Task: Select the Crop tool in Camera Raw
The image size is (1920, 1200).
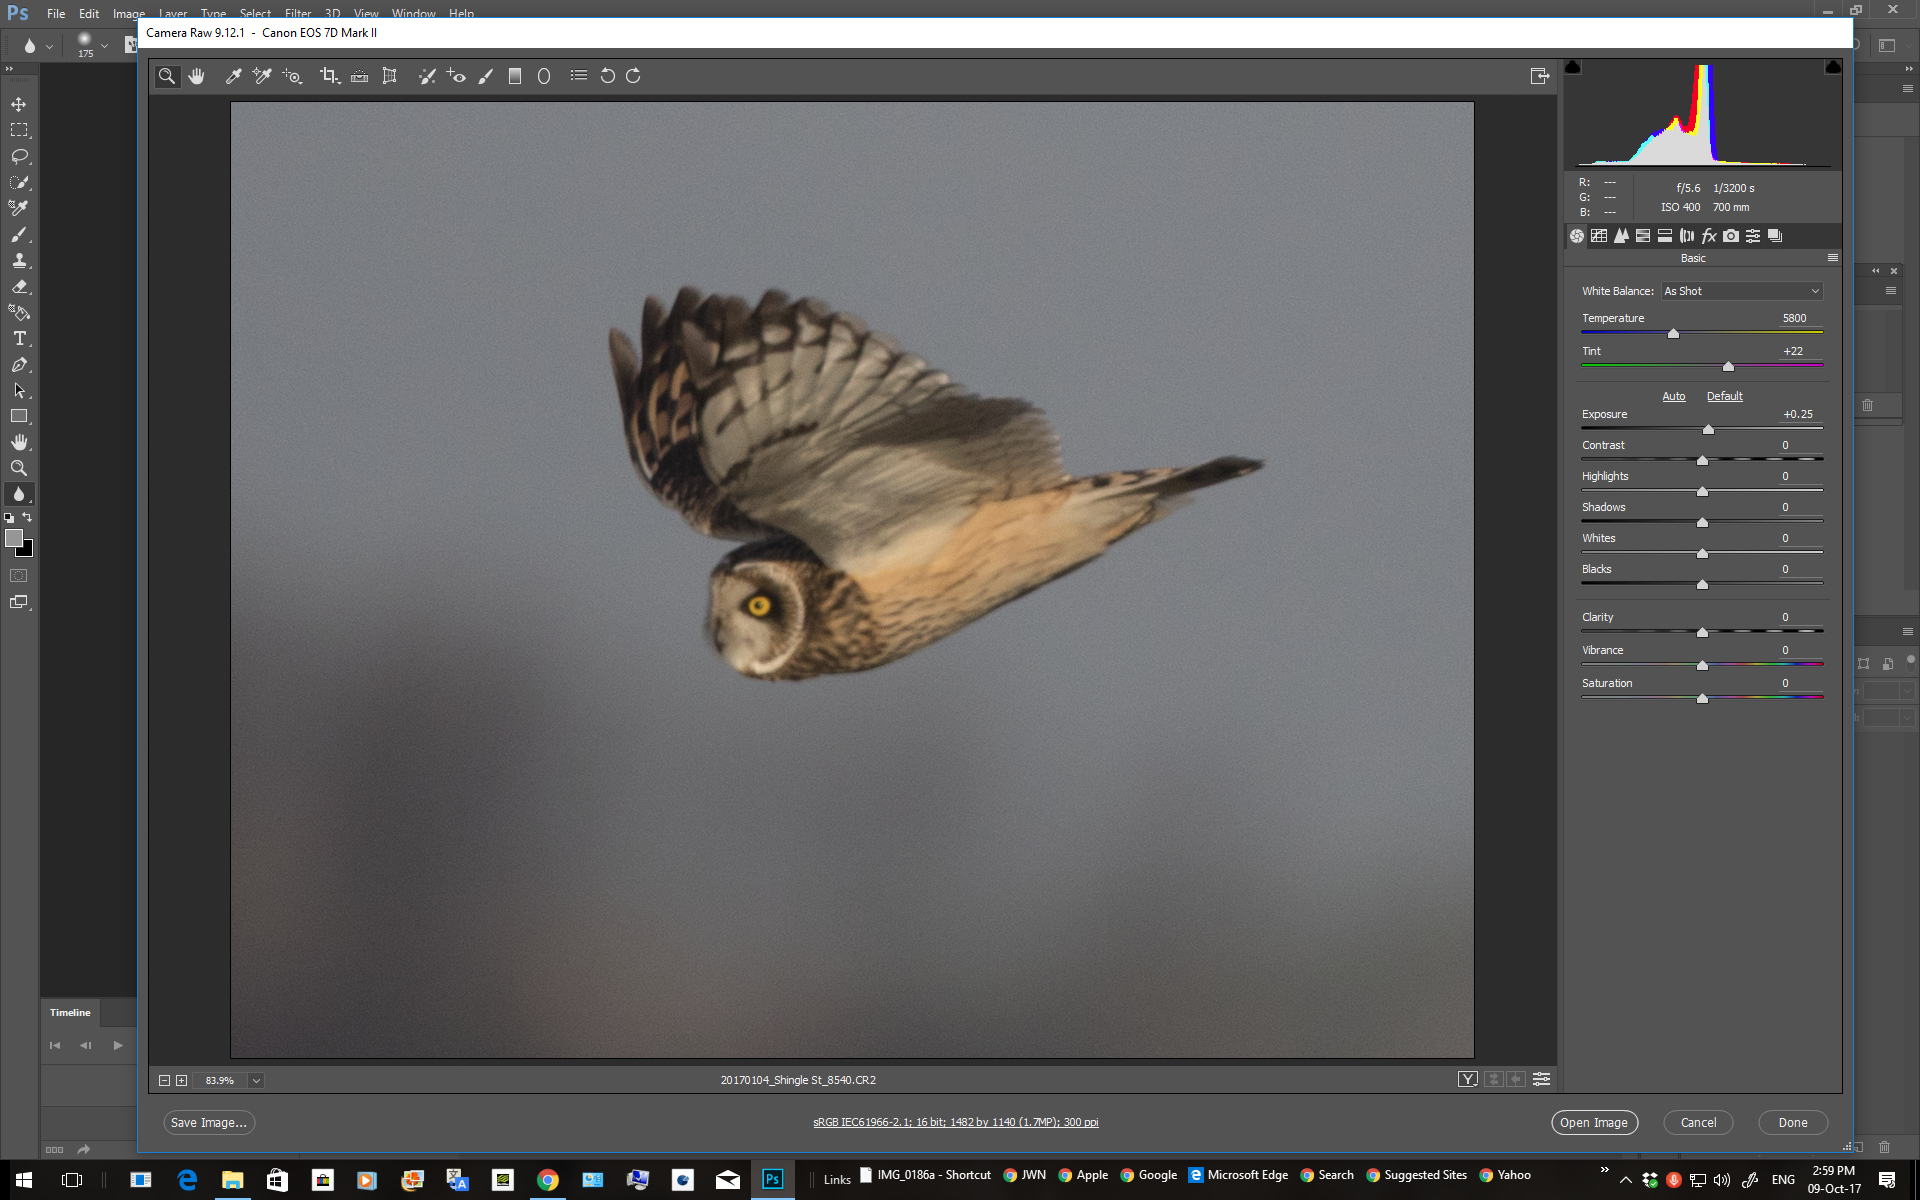Action: 329,76
